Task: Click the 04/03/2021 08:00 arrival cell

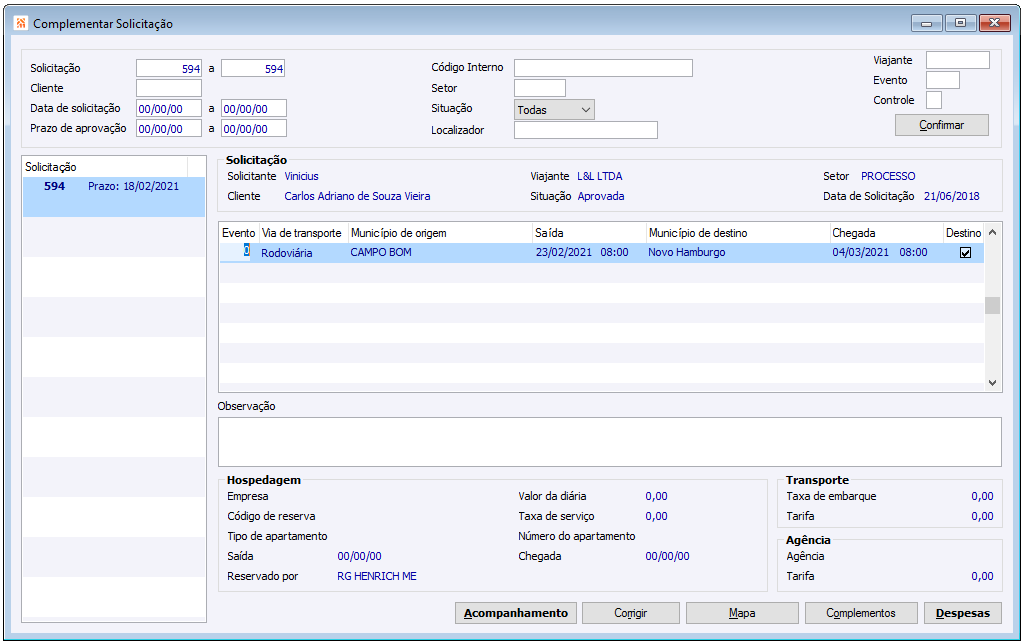Action: click(x=879, y=252)
